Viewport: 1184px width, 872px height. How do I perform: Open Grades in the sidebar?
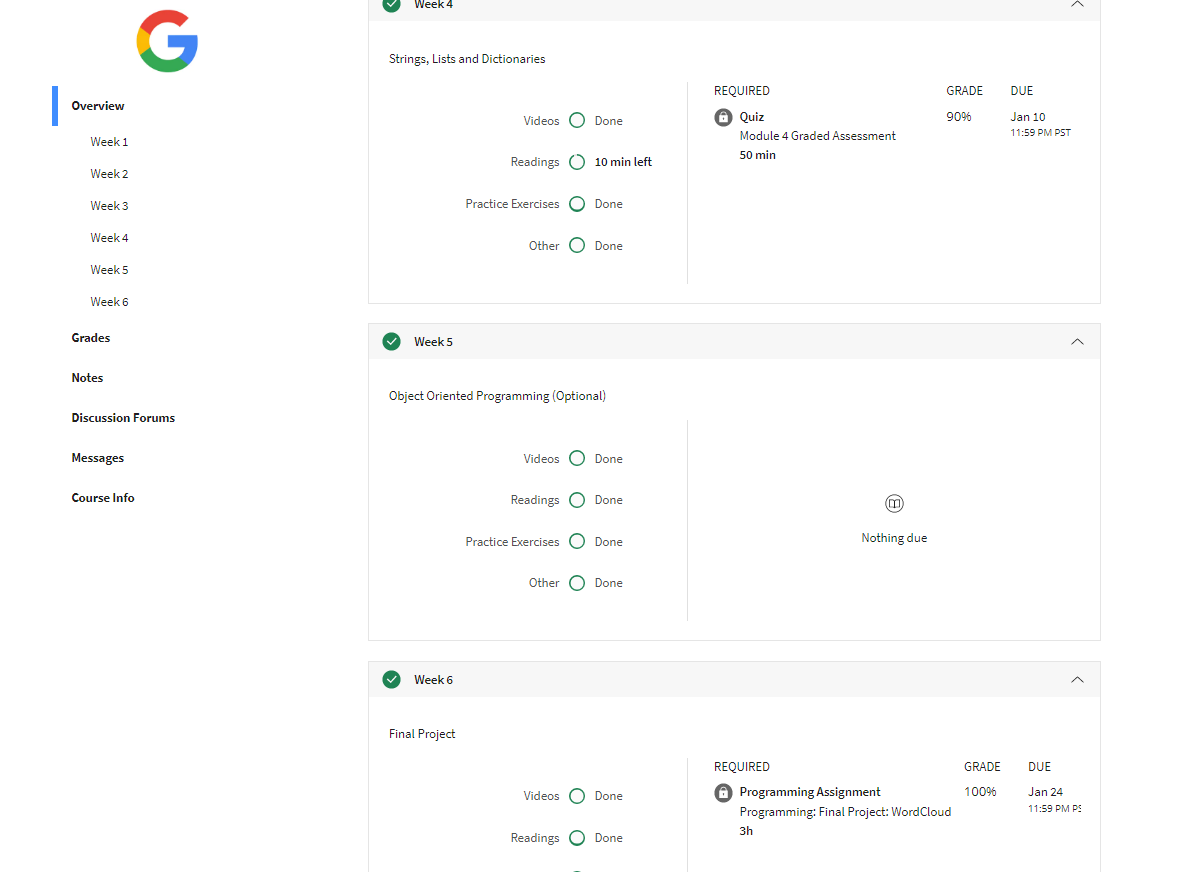(x=91, y=338)
